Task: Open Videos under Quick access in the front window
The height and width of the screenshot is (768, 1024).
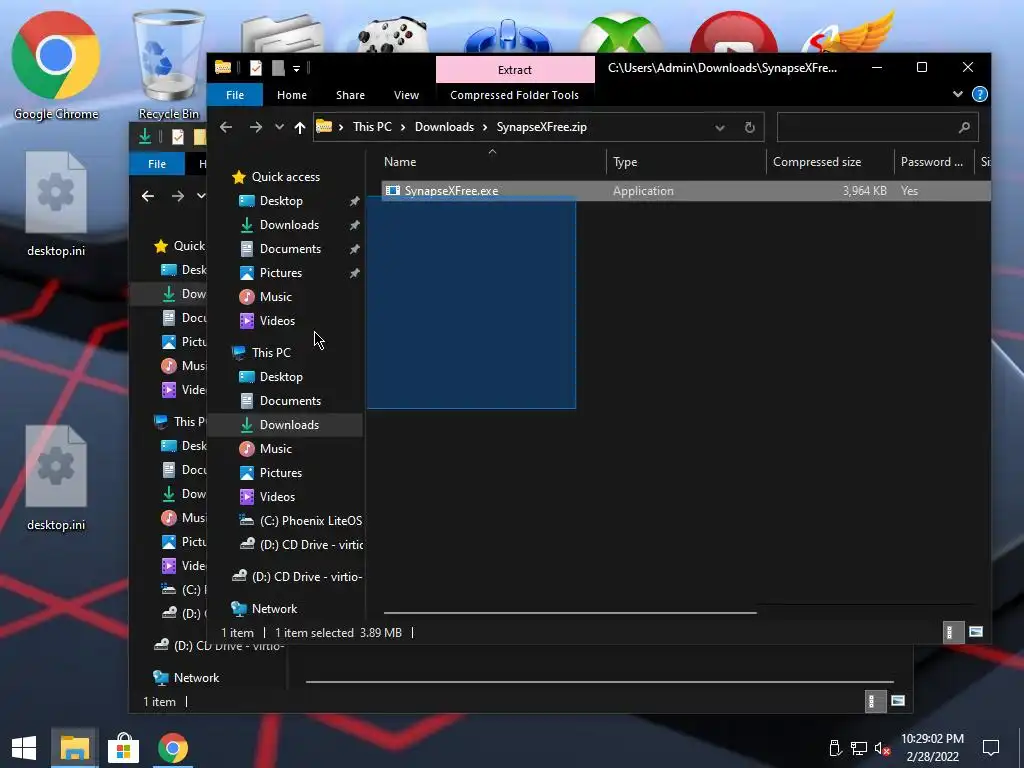Action: coord(277,321)
